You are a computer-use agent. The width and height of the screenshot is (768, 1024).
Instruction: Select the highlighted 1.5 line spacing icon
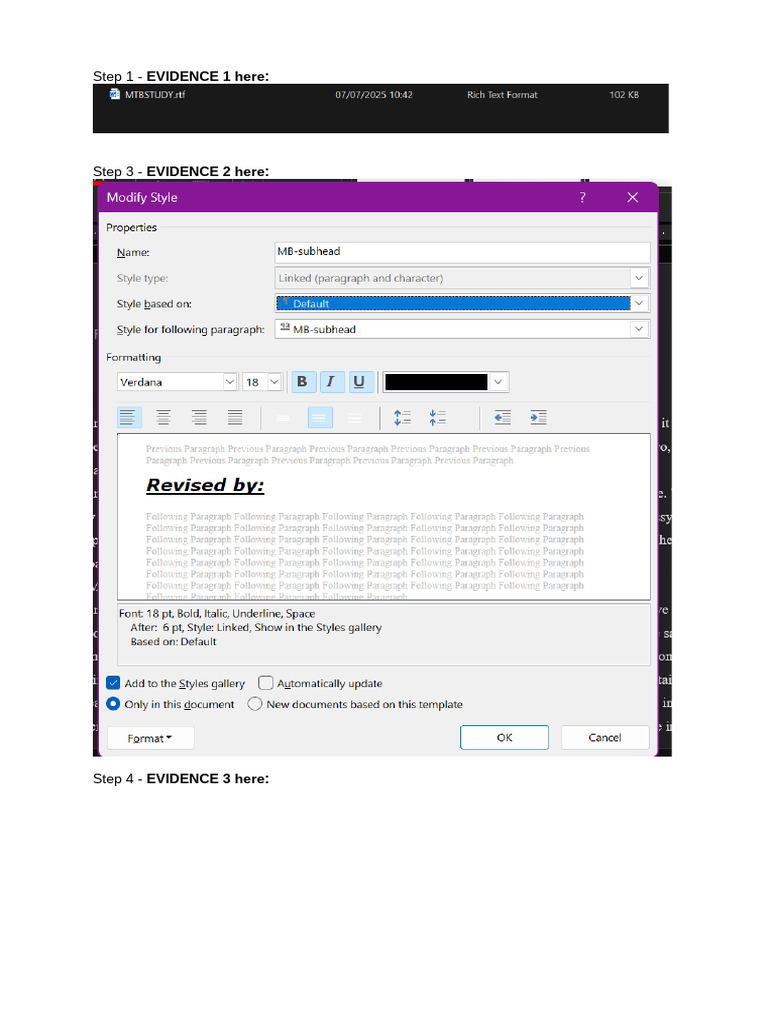tap(320, 417)
